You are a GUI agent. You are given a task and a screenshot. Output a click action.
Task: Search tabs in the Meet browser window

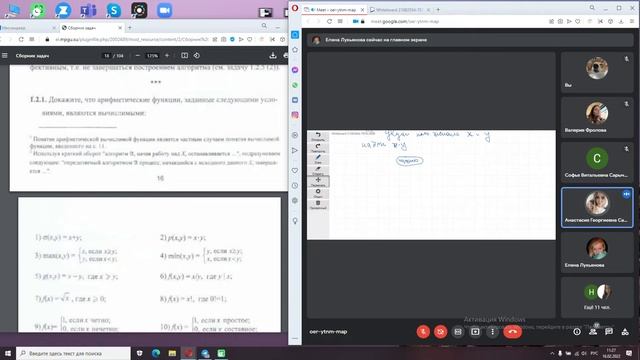tap(592, 8)
